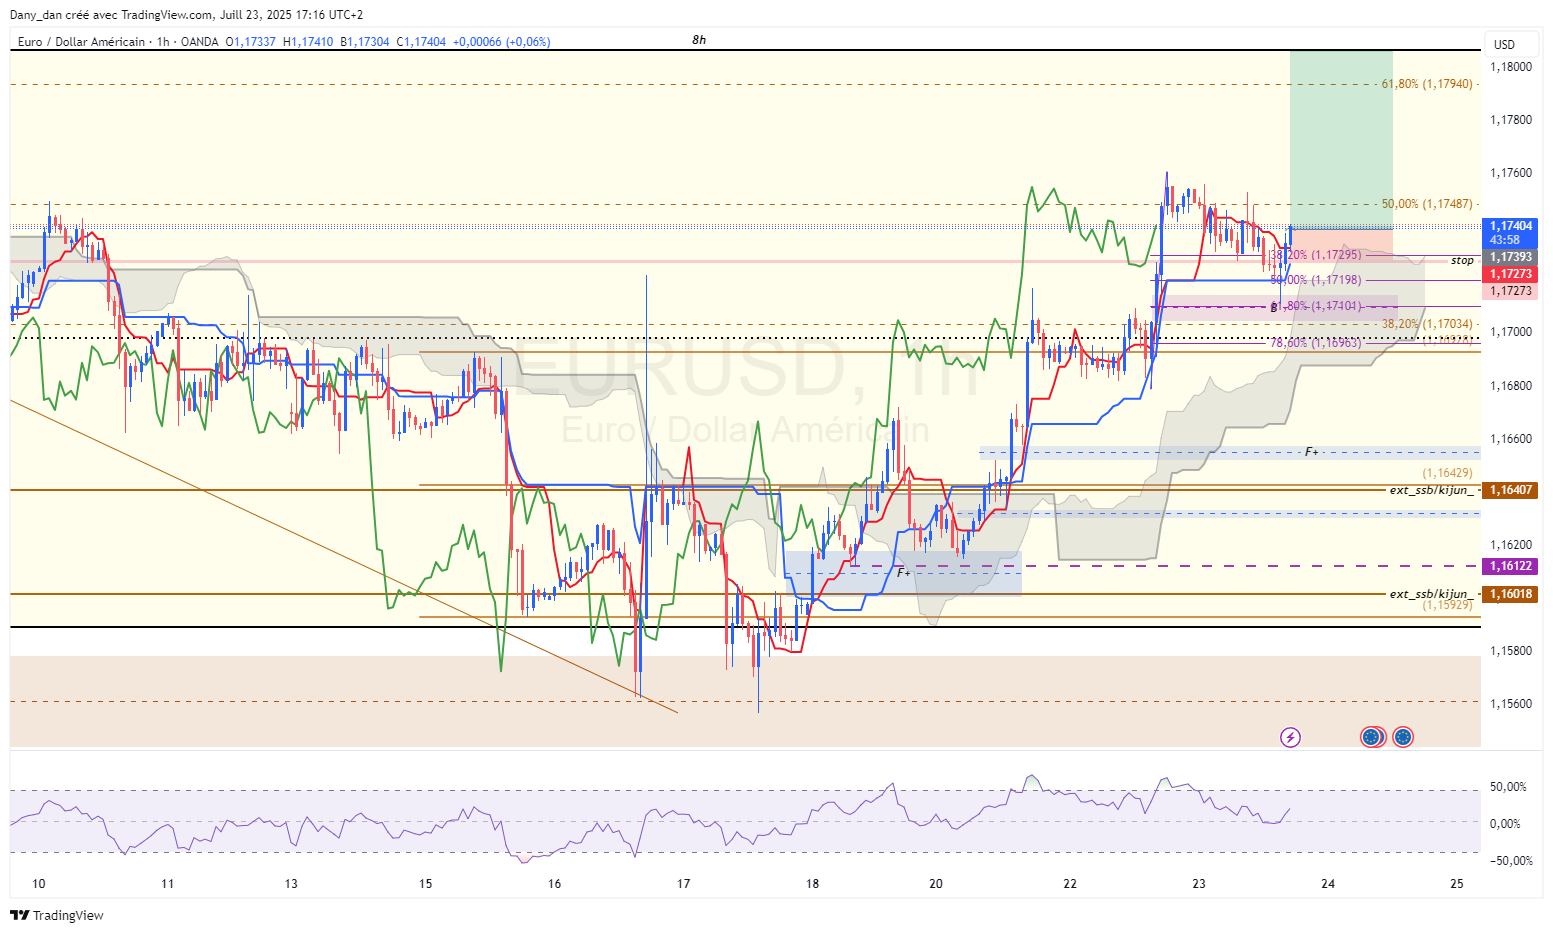Click the open value O1,17337
1553x933 pixels.
click(x=250, y=42)
